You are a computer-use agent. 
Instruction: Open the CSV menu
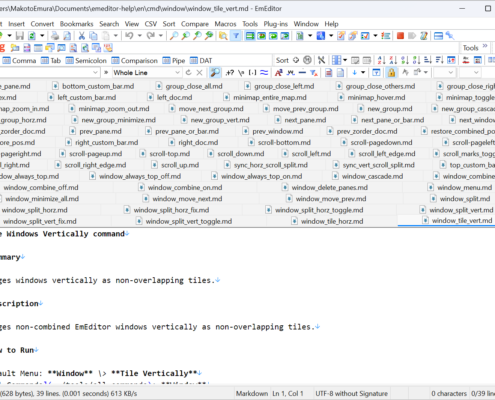coord(150,24)
